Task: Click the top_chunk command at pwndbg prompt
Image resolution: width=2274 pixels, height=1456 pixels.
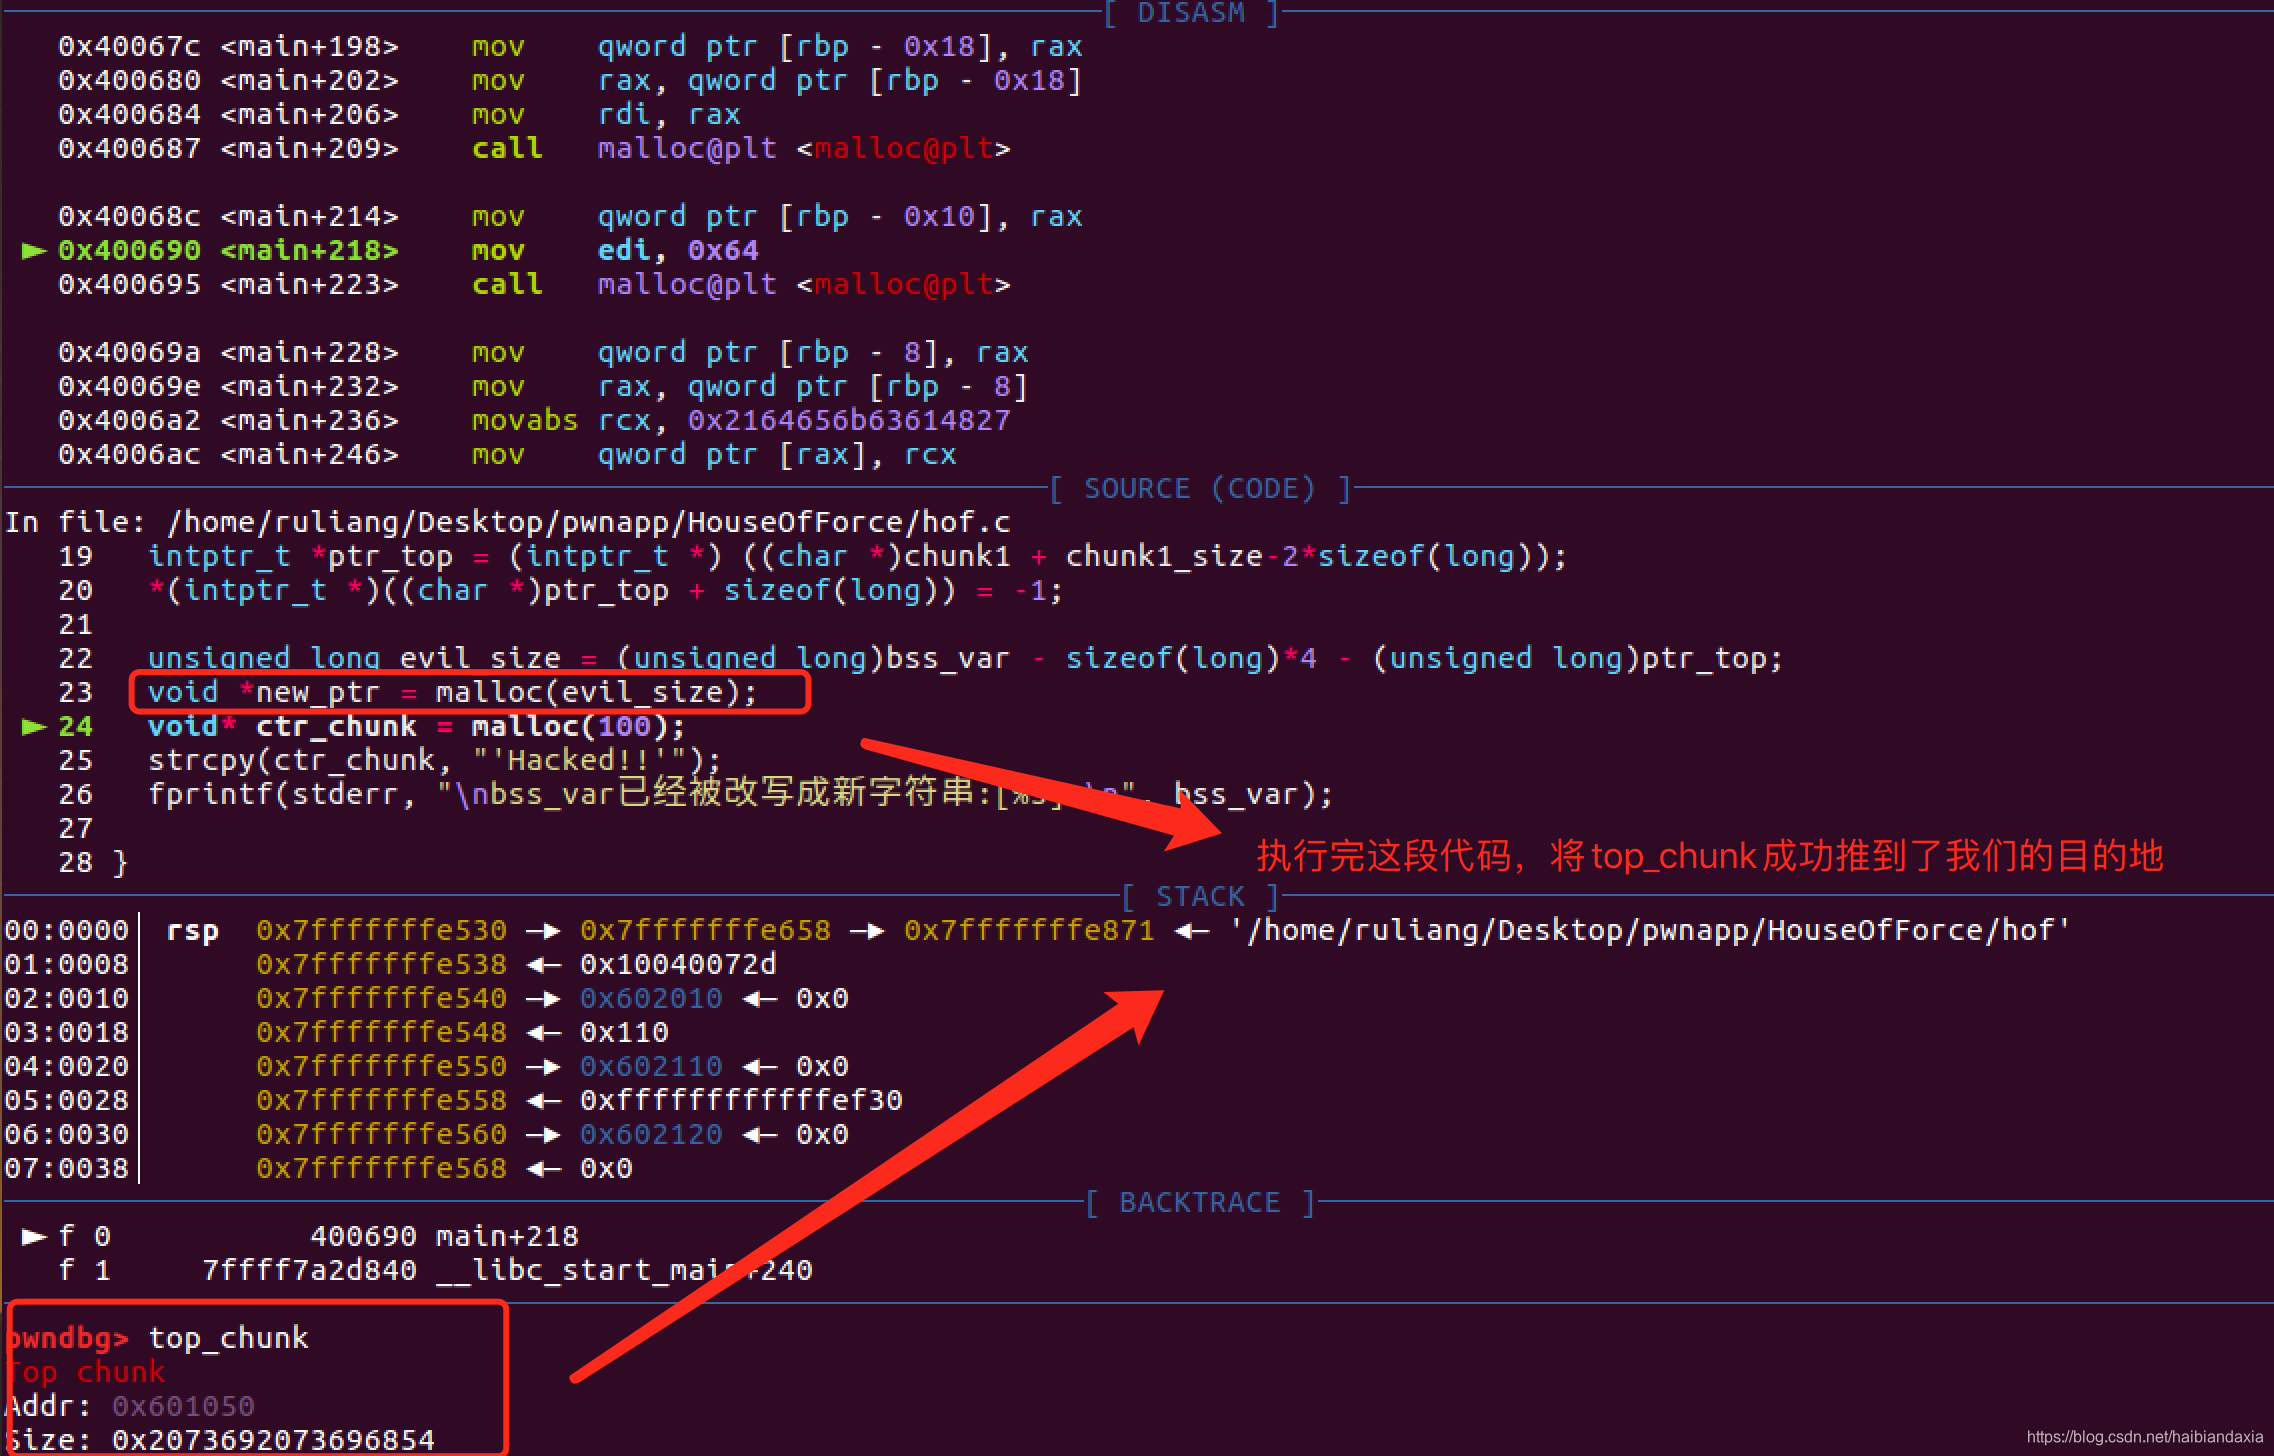Action: 228,1338
